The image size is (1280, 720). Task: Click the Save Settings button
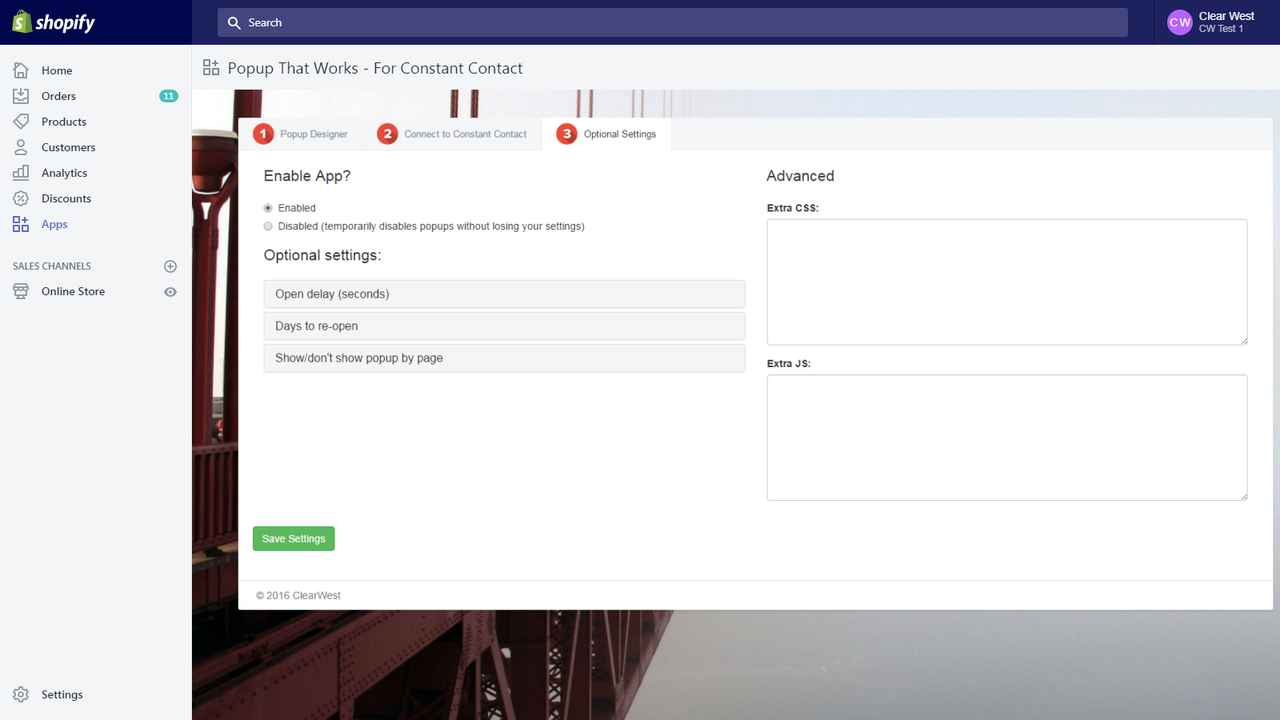(x=294, y=538)
